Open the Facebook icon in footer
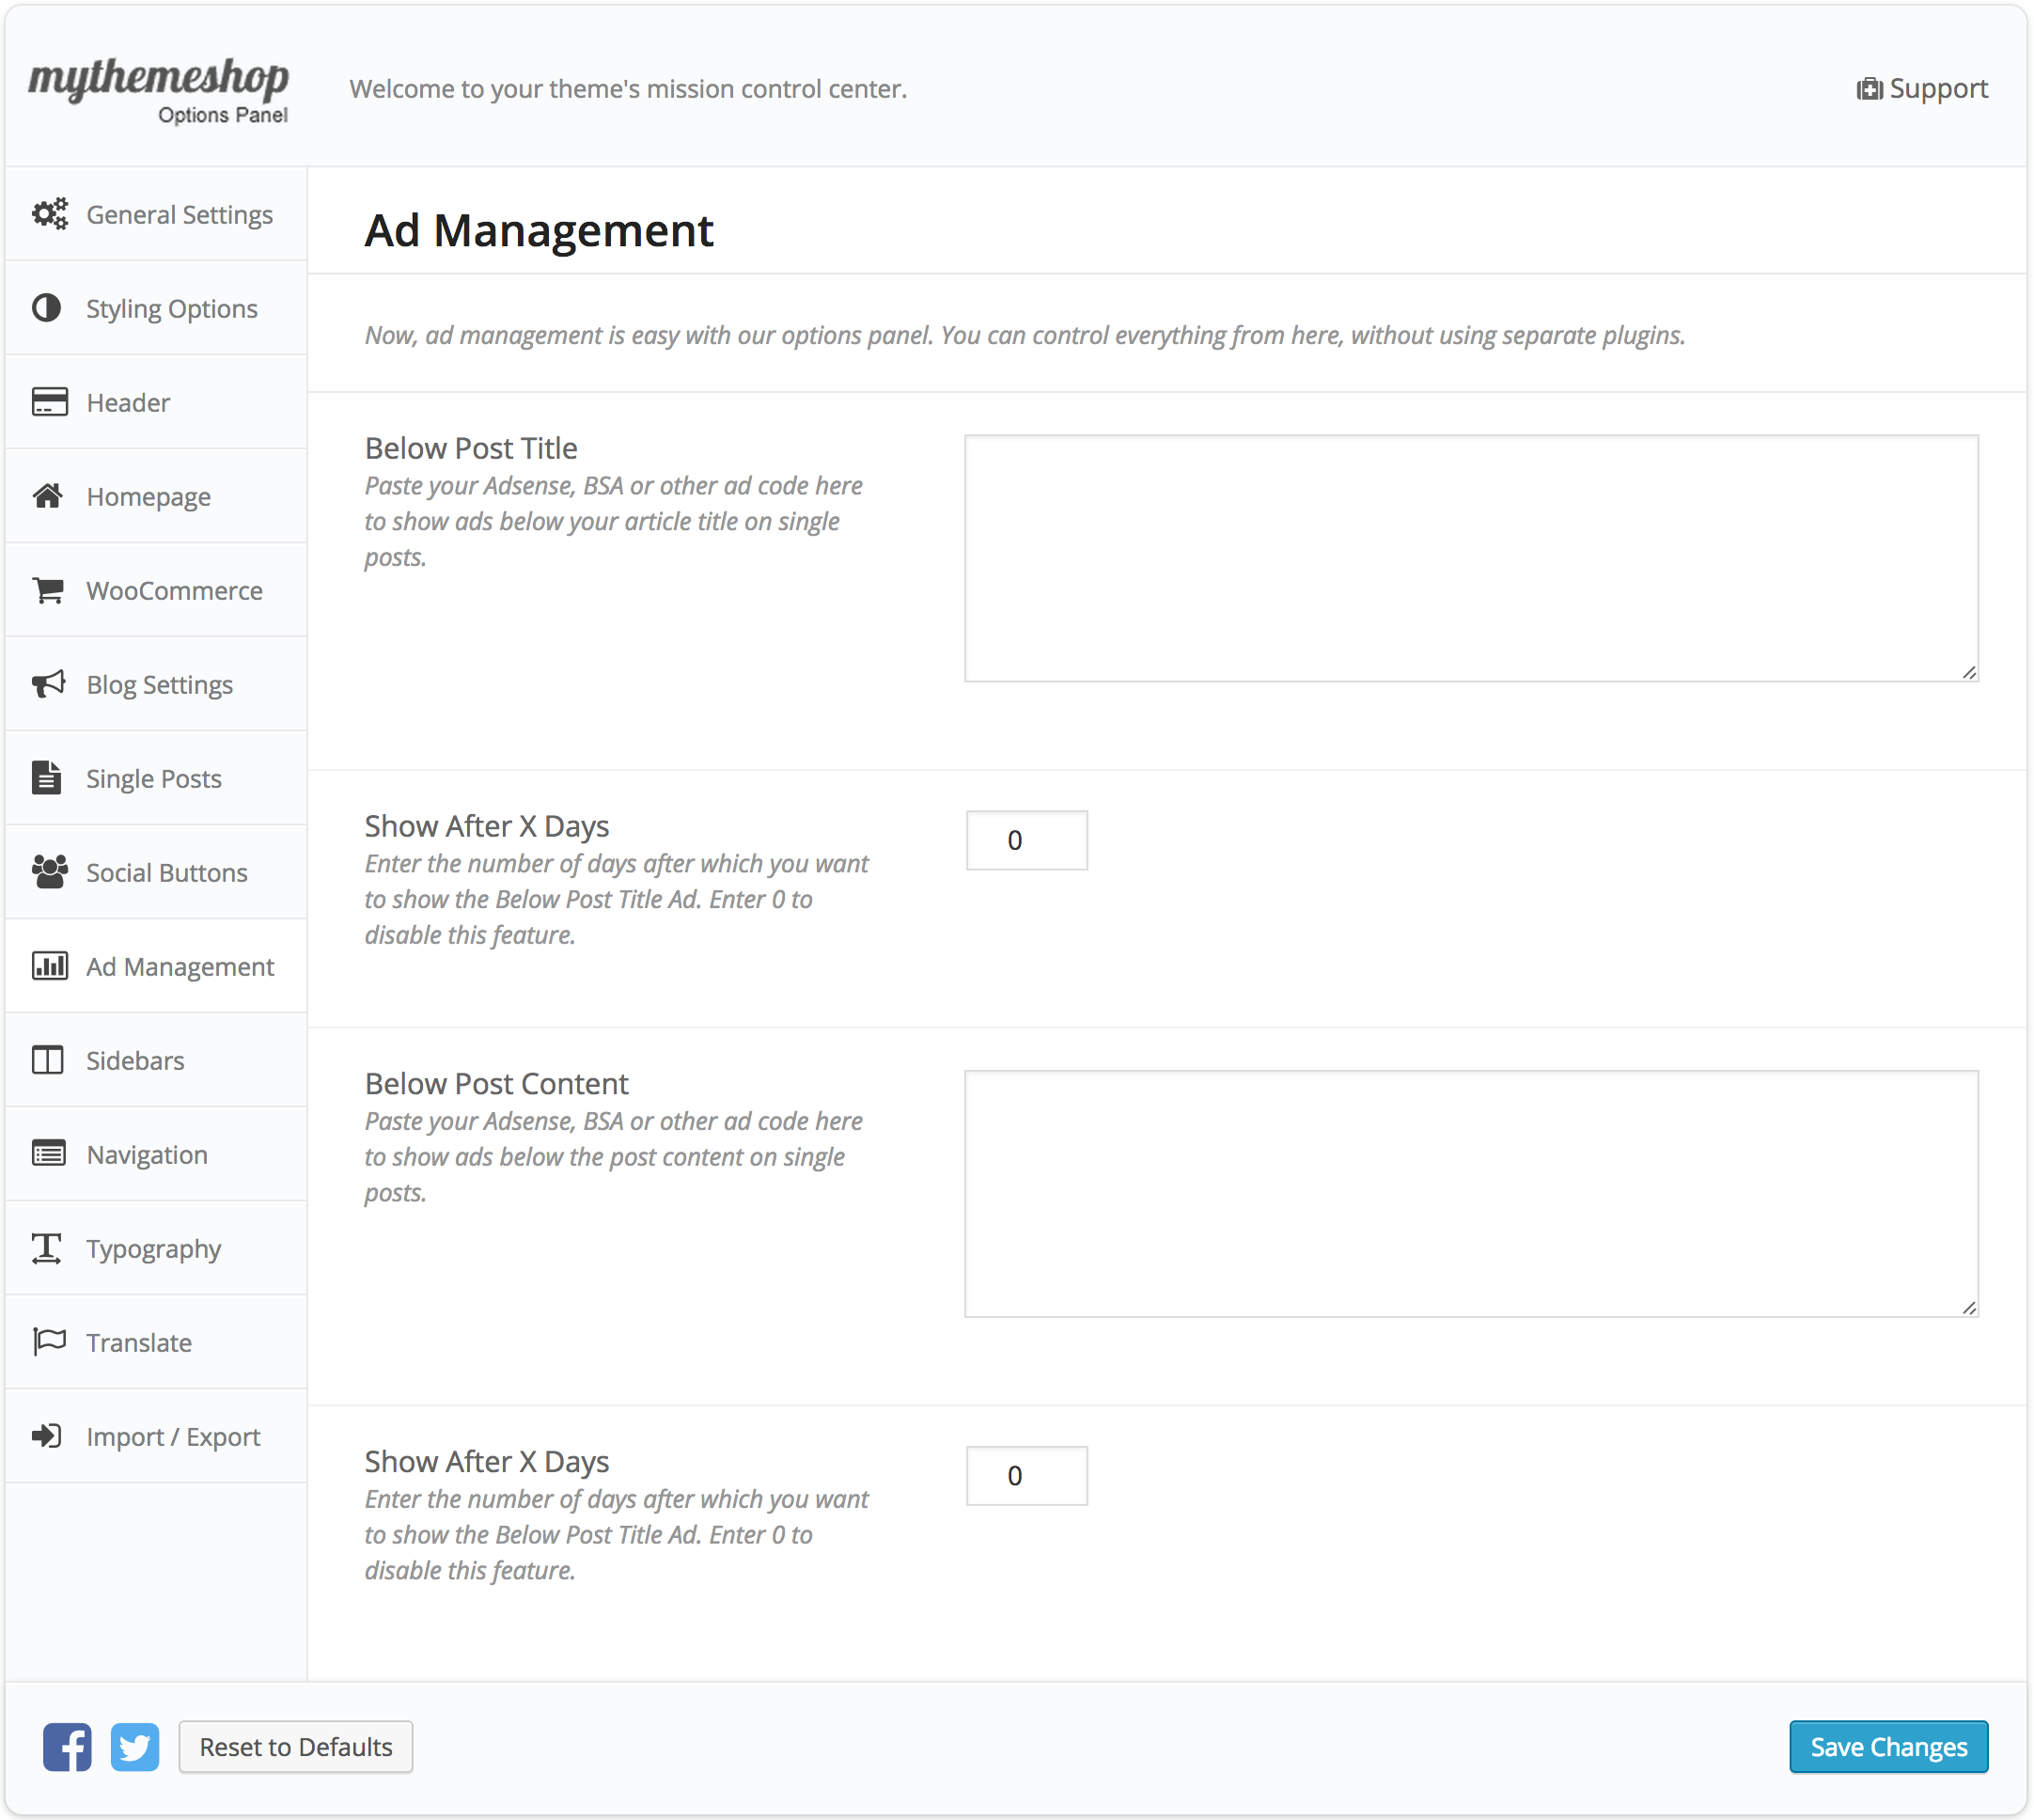The width and height of the screenshot is (2034, 1820). click(67, 1747)
